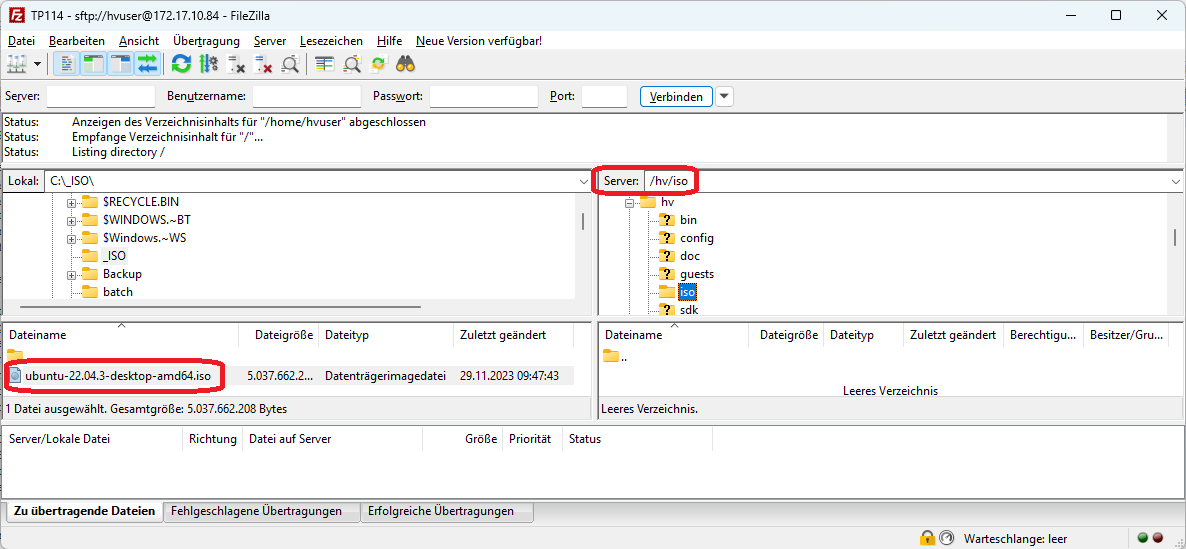Select the doc remote folder
1186x549 pixels.
point(690,256)
